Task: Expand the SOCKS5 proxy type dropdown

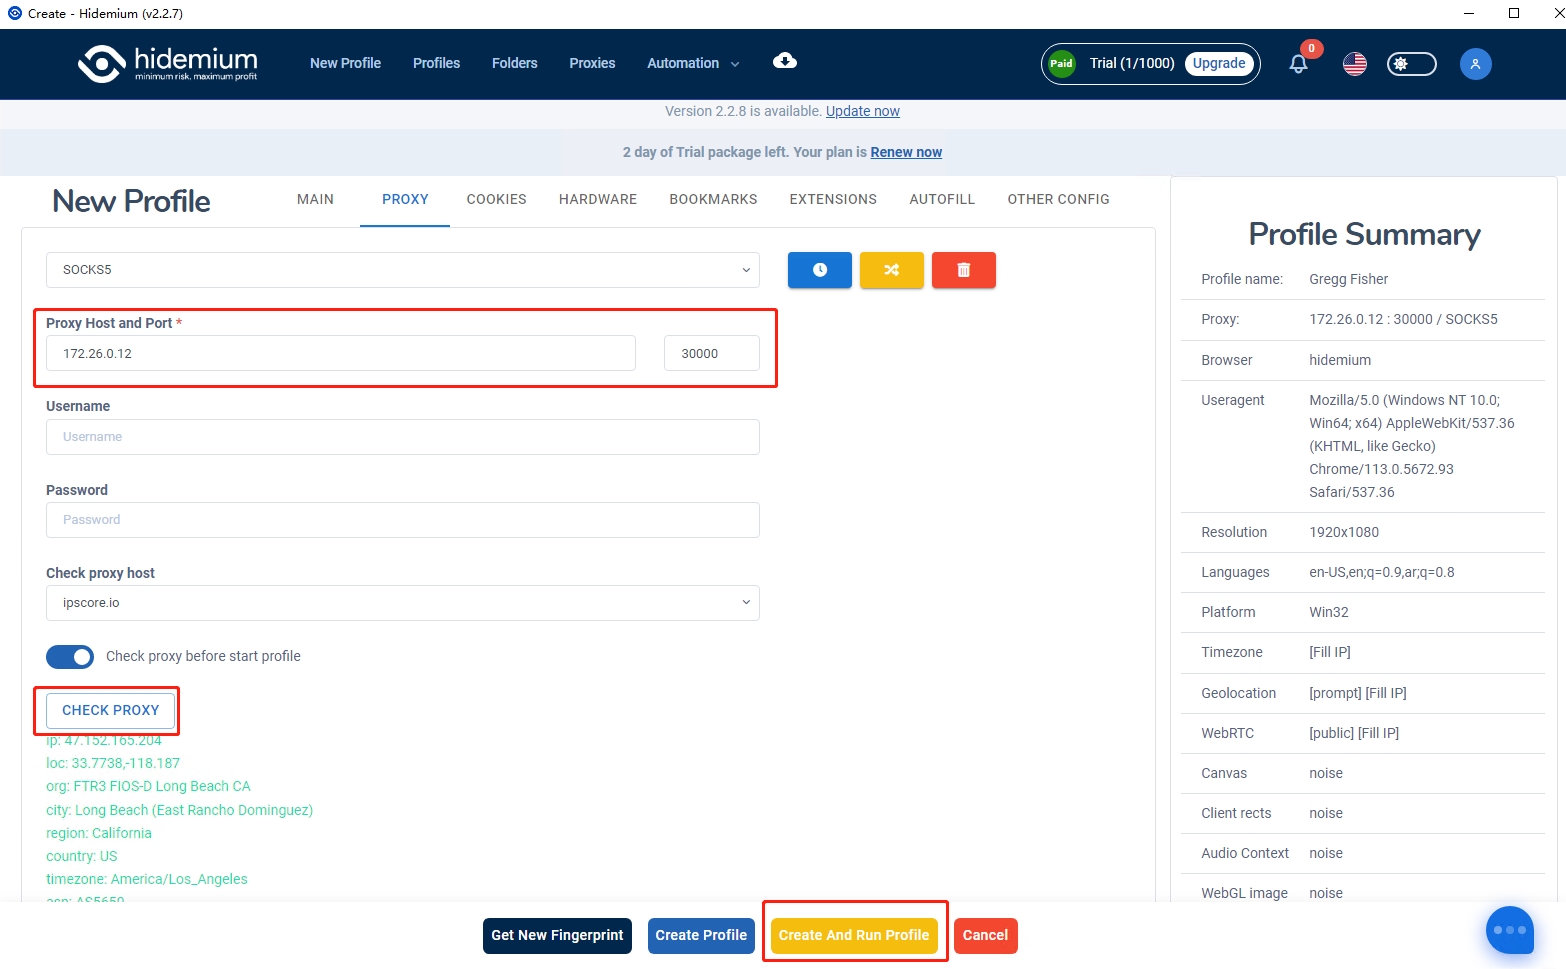Action: coord(402,270)
